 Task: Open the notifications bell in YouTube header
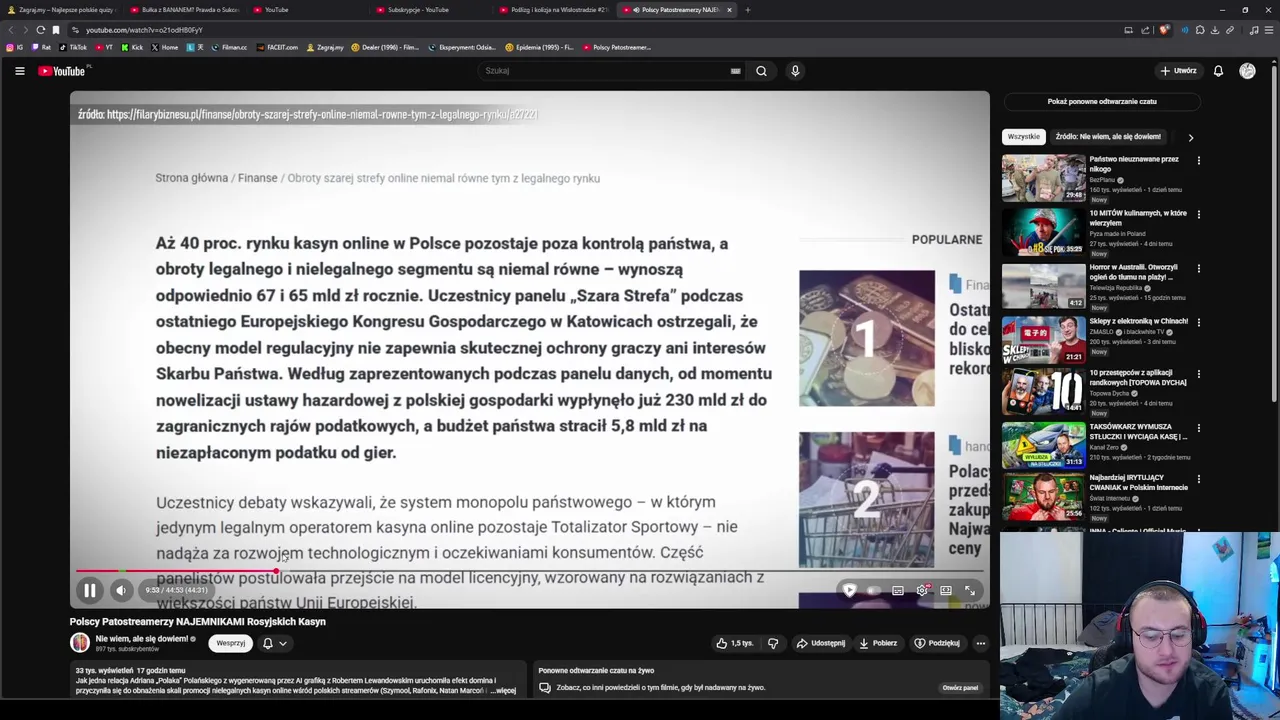point(1218,71)
